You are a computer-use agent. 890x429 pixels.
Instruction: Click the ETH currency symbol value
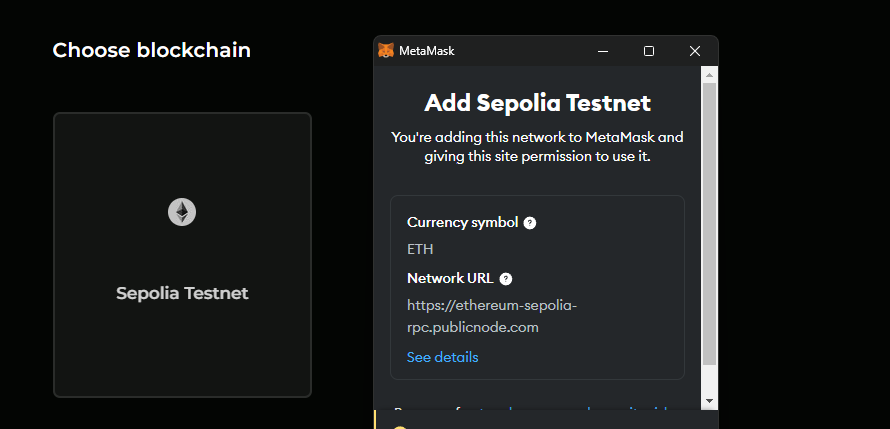(x=420, y=249)
